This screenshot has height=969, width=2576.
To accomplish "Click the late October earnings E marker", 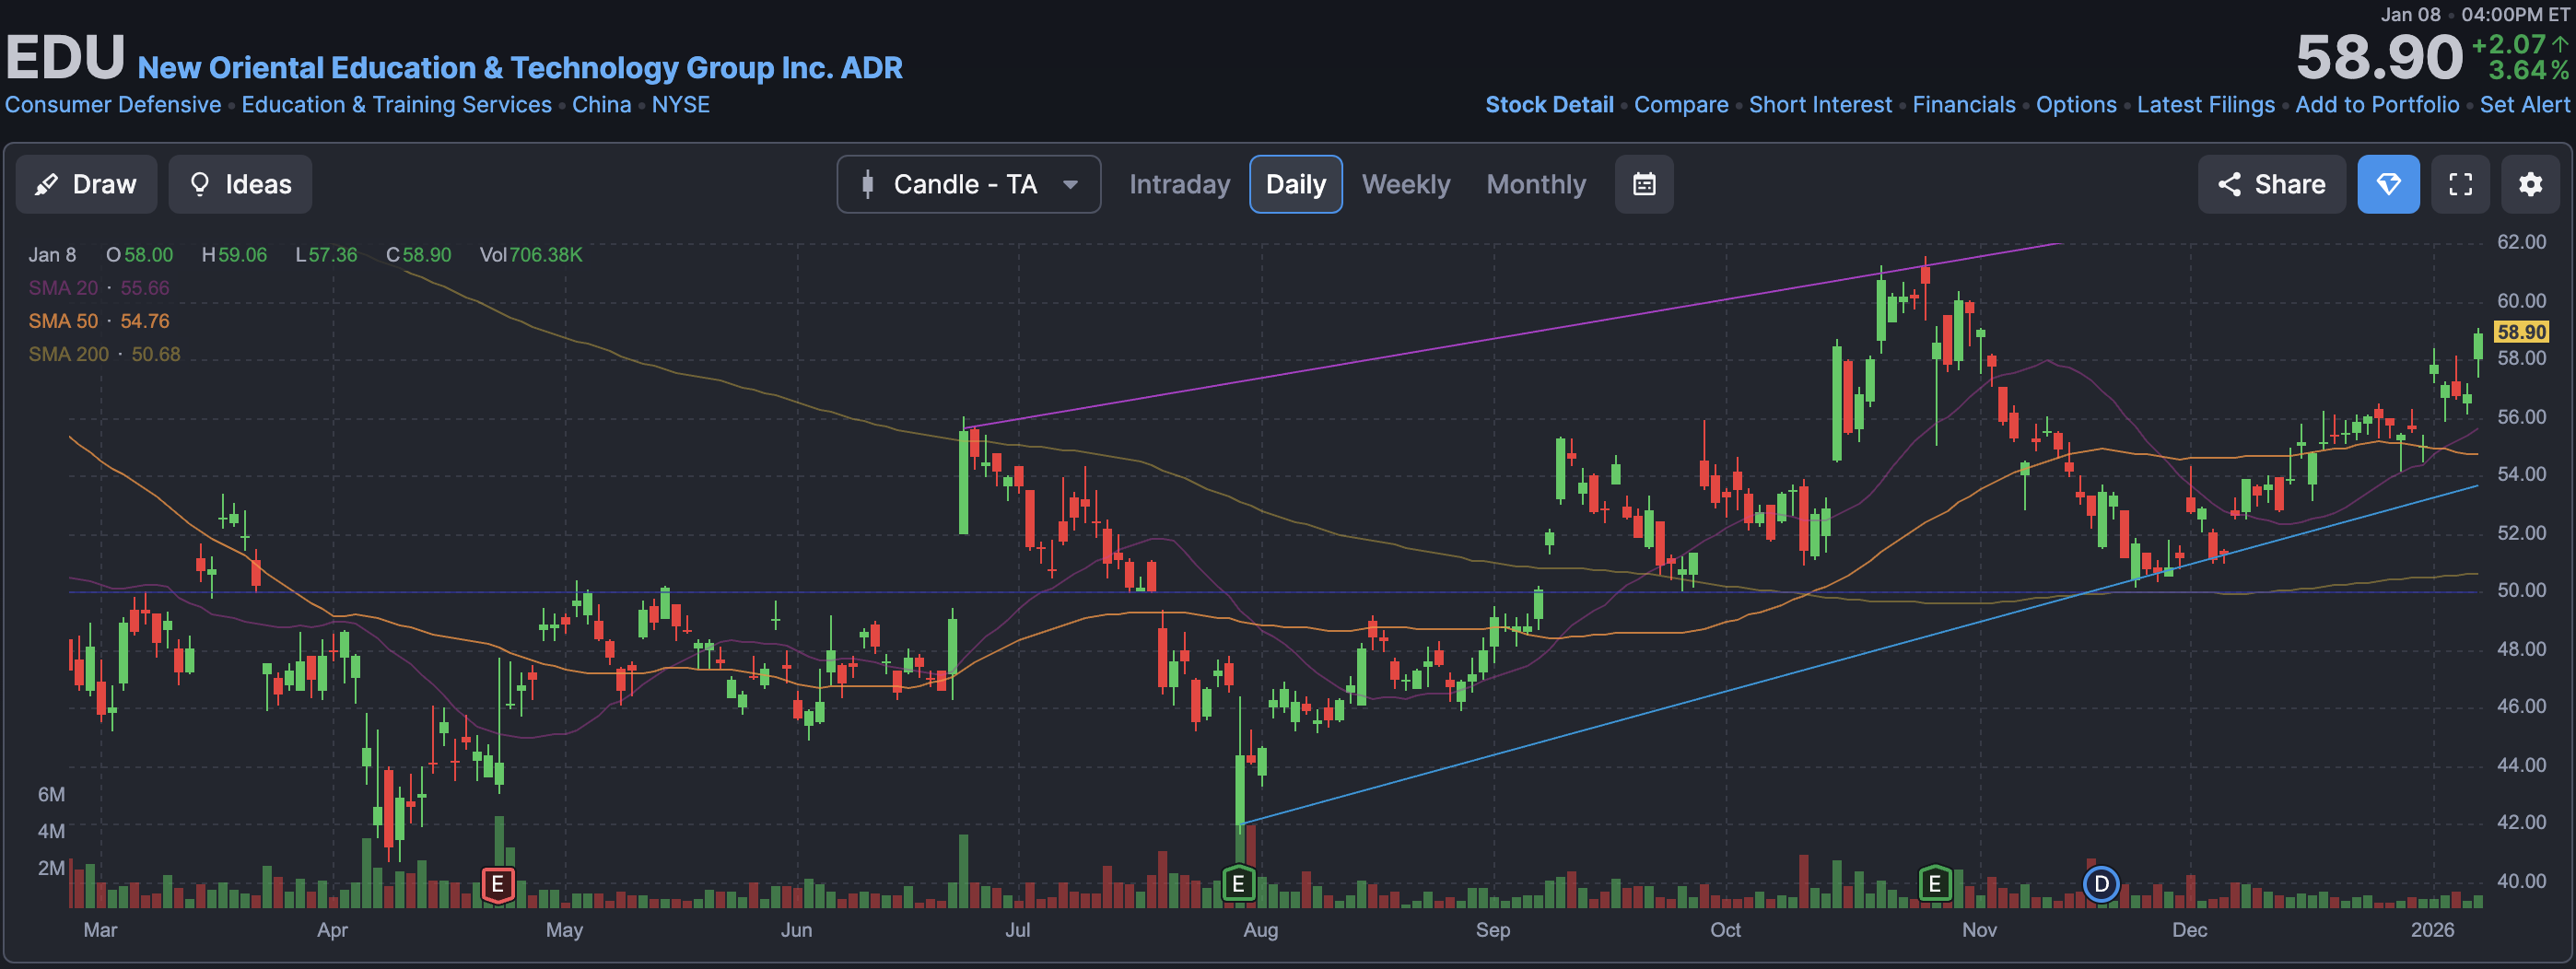I will (x=1934, y=884).
